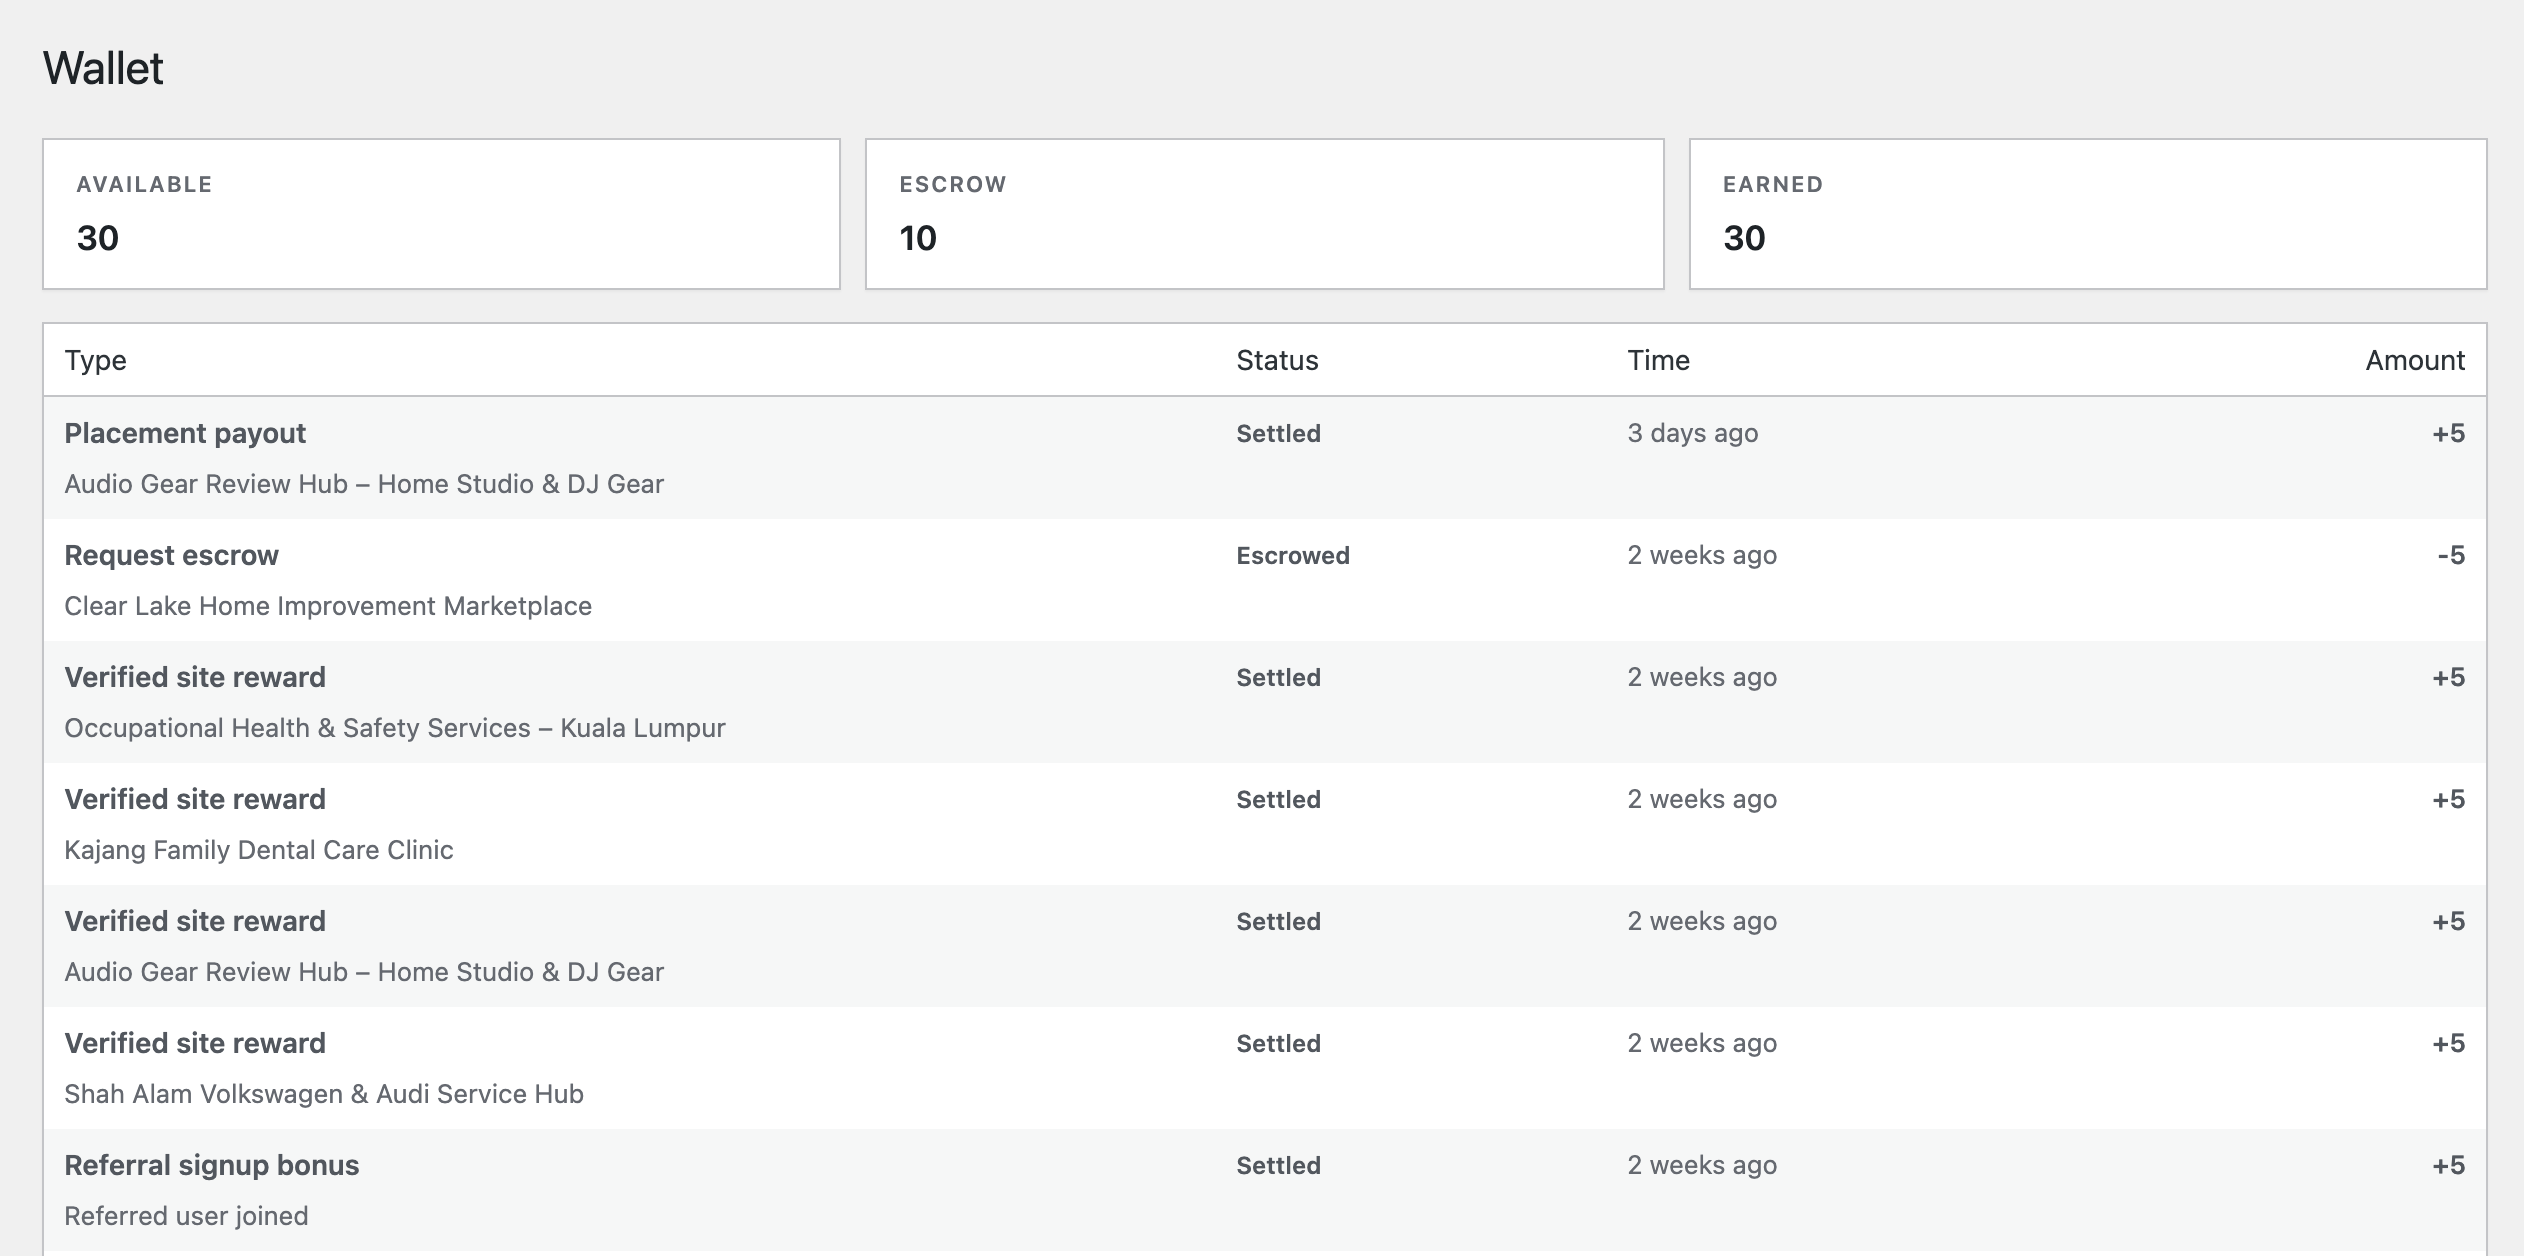Click the Status column header
Screen dimensions: 2524x1256
pyautogui.click(x=1277, y=360)
